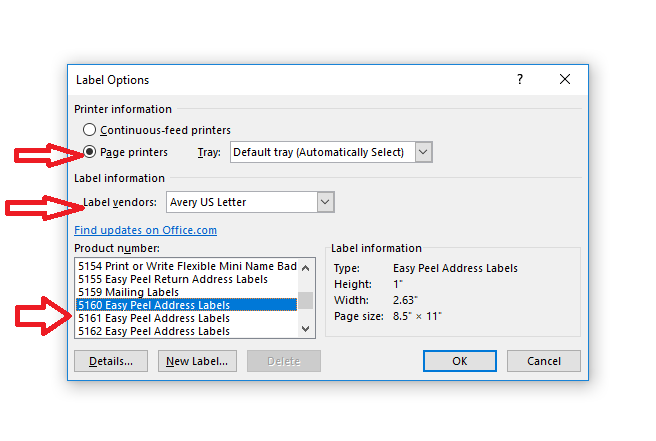Screen dimensions: 656x441
Task: Choose 5155 Easy Peel Return Address Labels
Action: pos(187,279)
